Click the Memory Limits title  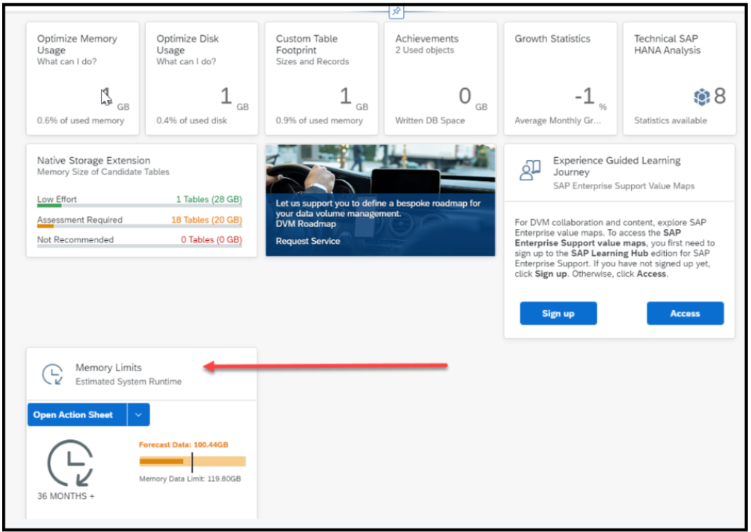pos(109,367)
